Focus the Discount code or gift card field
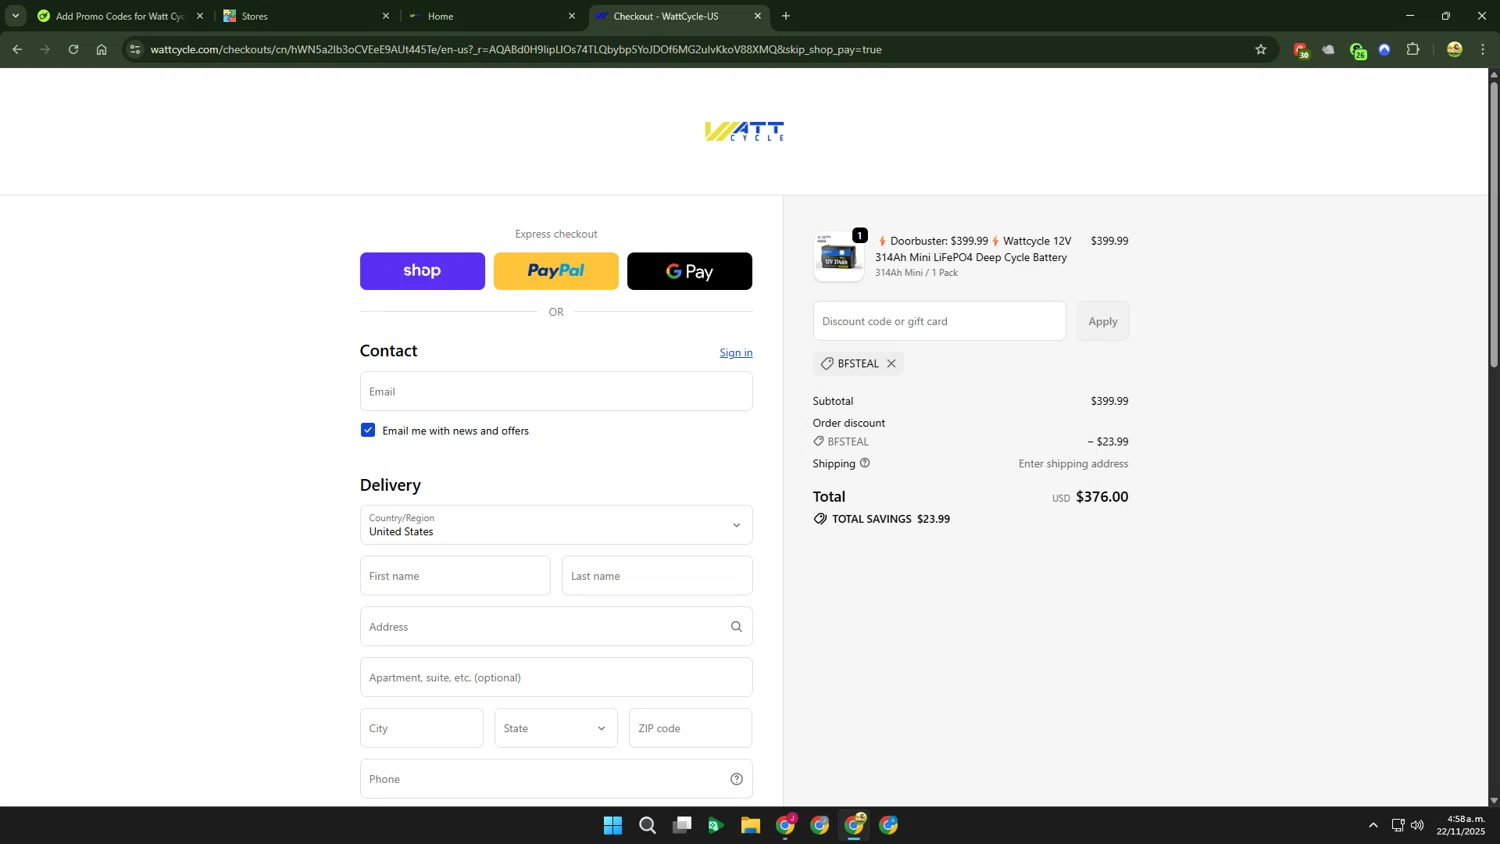This screenshot has height=844, width=1500. (939, 321)
